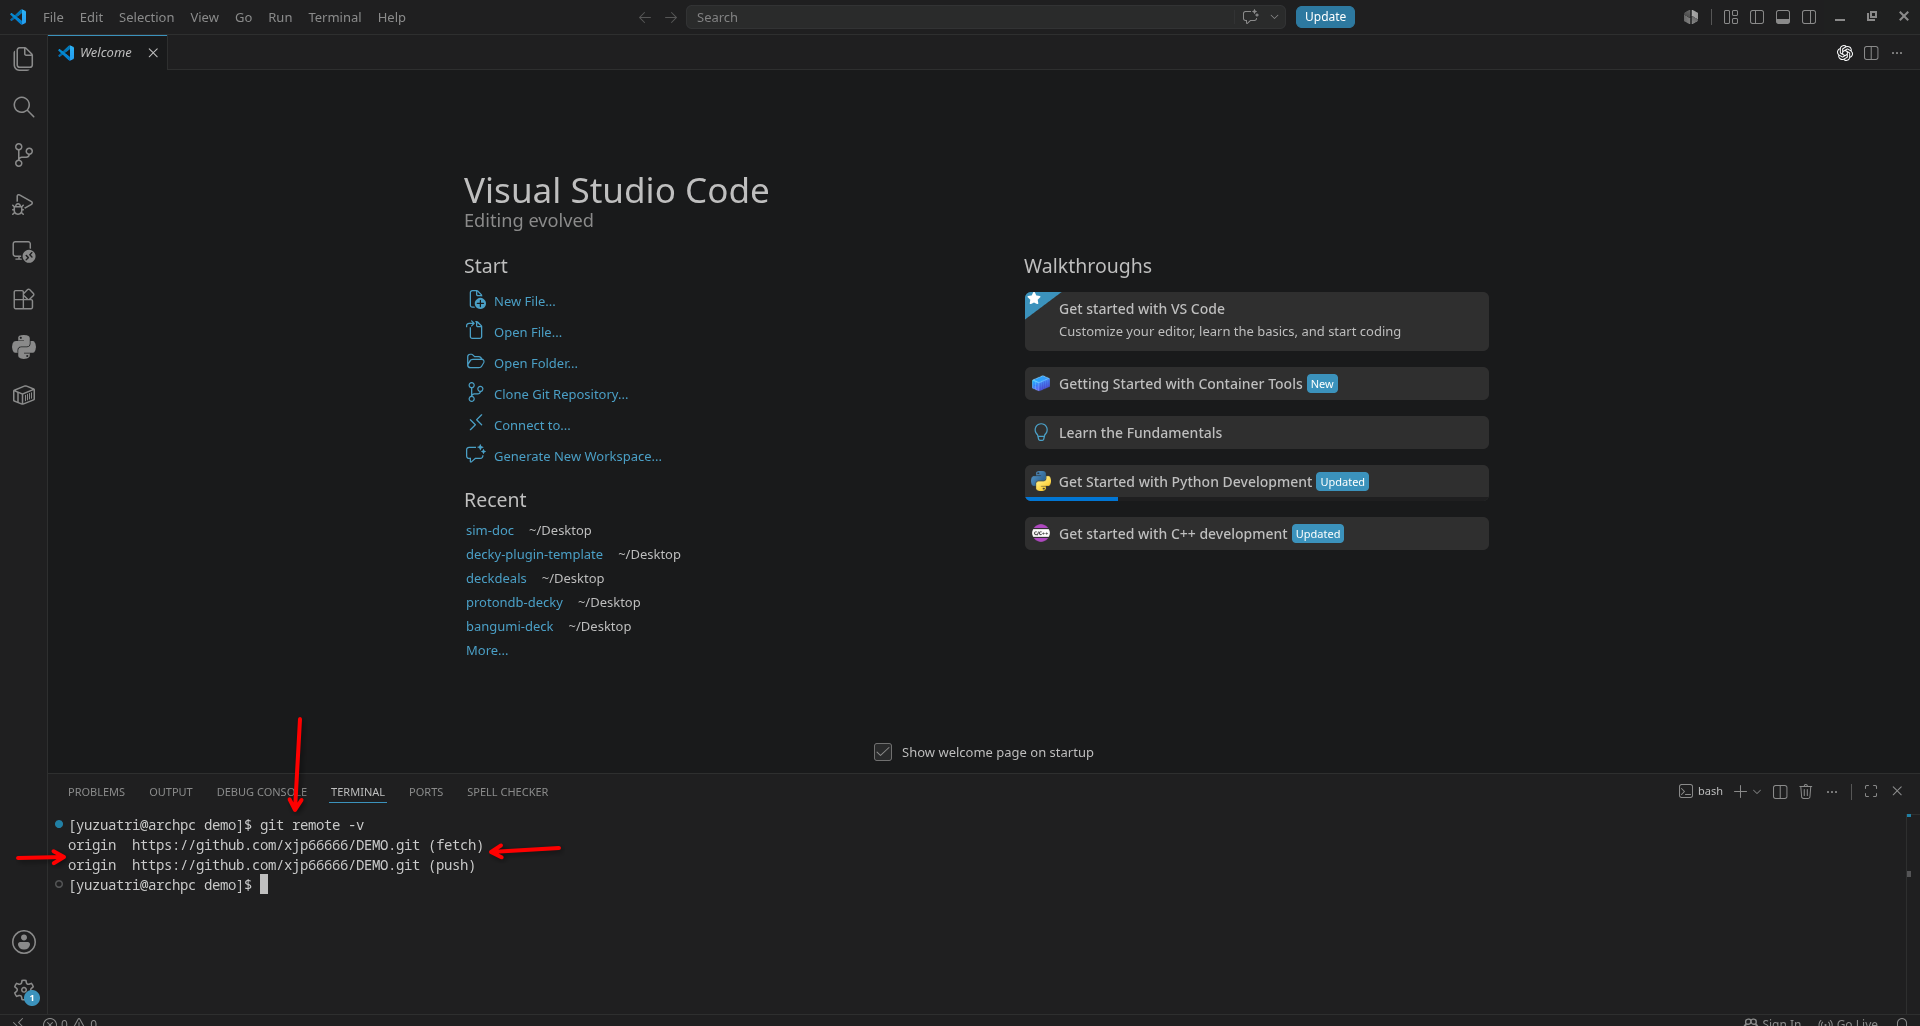Screen dimensions: 1920x1026
Task: Maximize the panel size
Action: (1871, 792)
